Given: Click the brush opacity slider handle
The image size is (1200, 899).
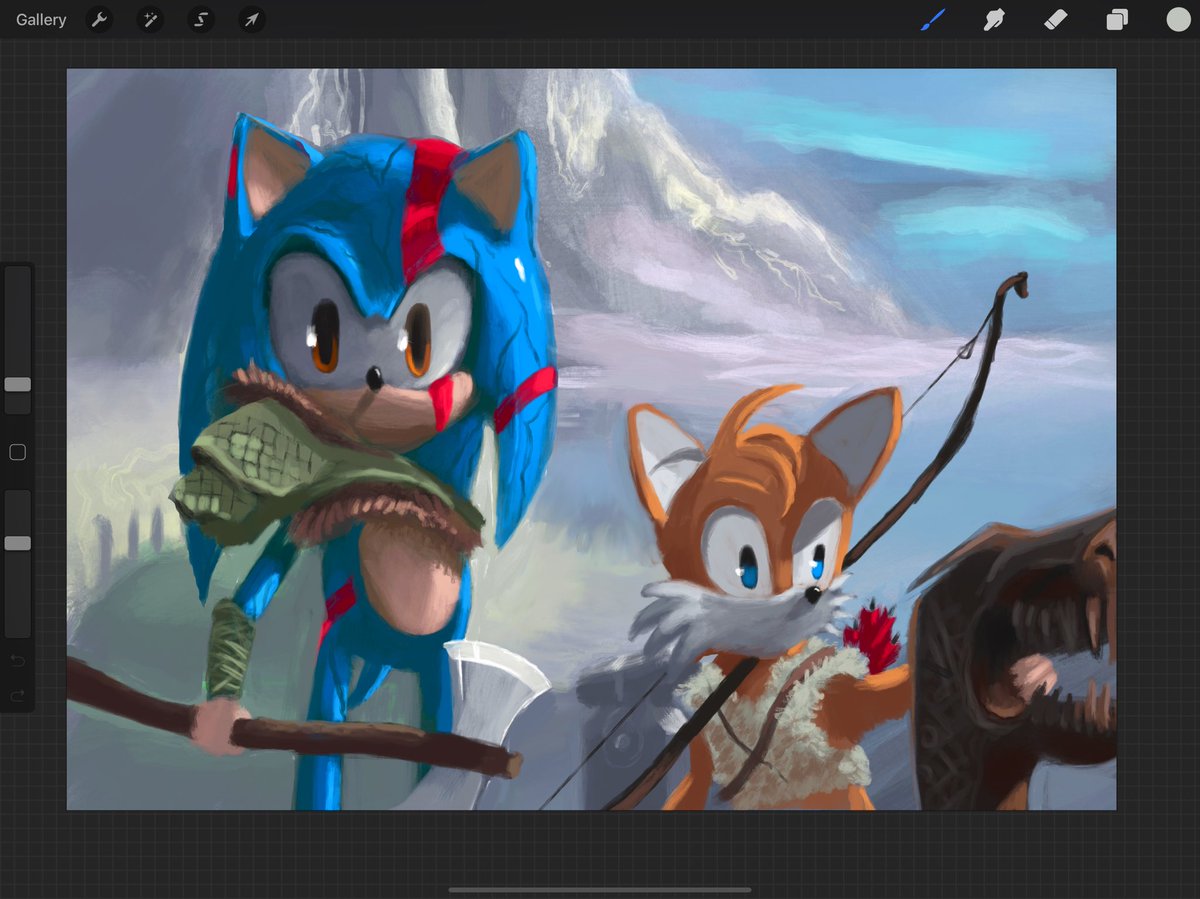Looking at the screenshot, I should tap(18, 543).
